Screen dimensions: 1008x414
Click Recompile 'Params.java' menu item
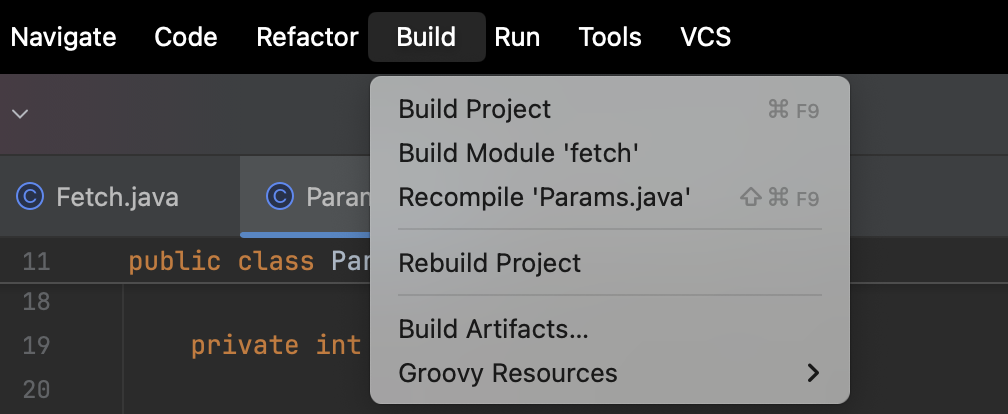(x=545, y=197)
